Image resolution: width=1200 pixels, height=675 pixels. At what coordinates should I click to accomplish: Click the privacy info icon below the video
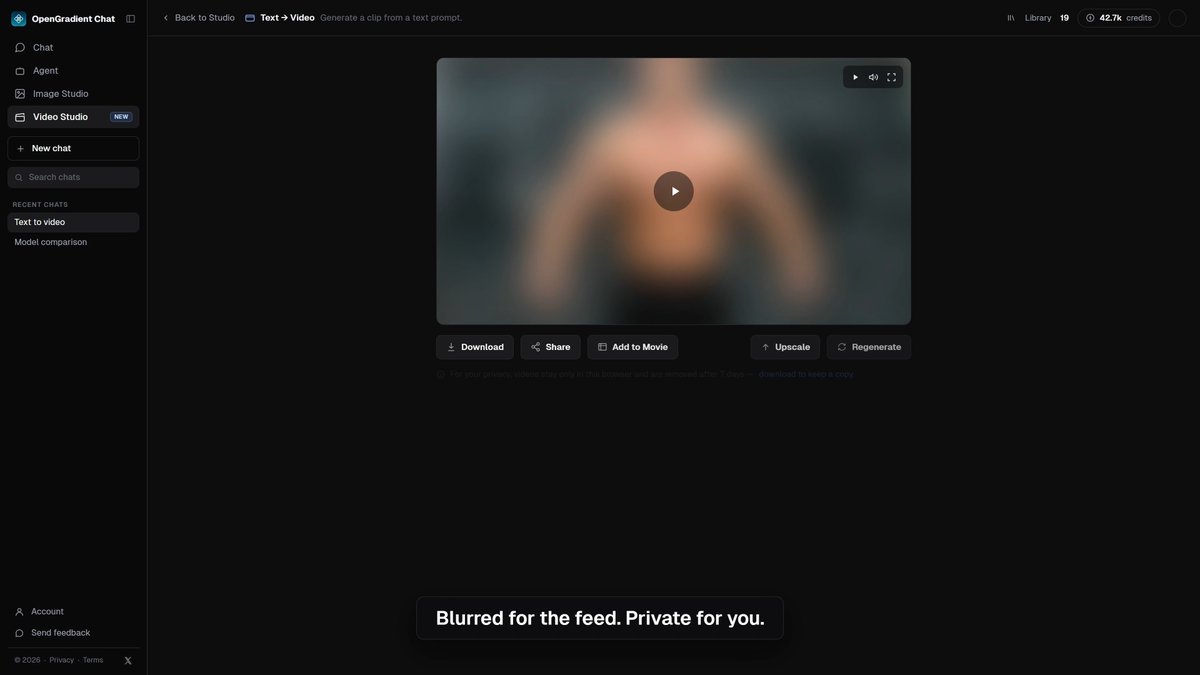tap(441, 374)
